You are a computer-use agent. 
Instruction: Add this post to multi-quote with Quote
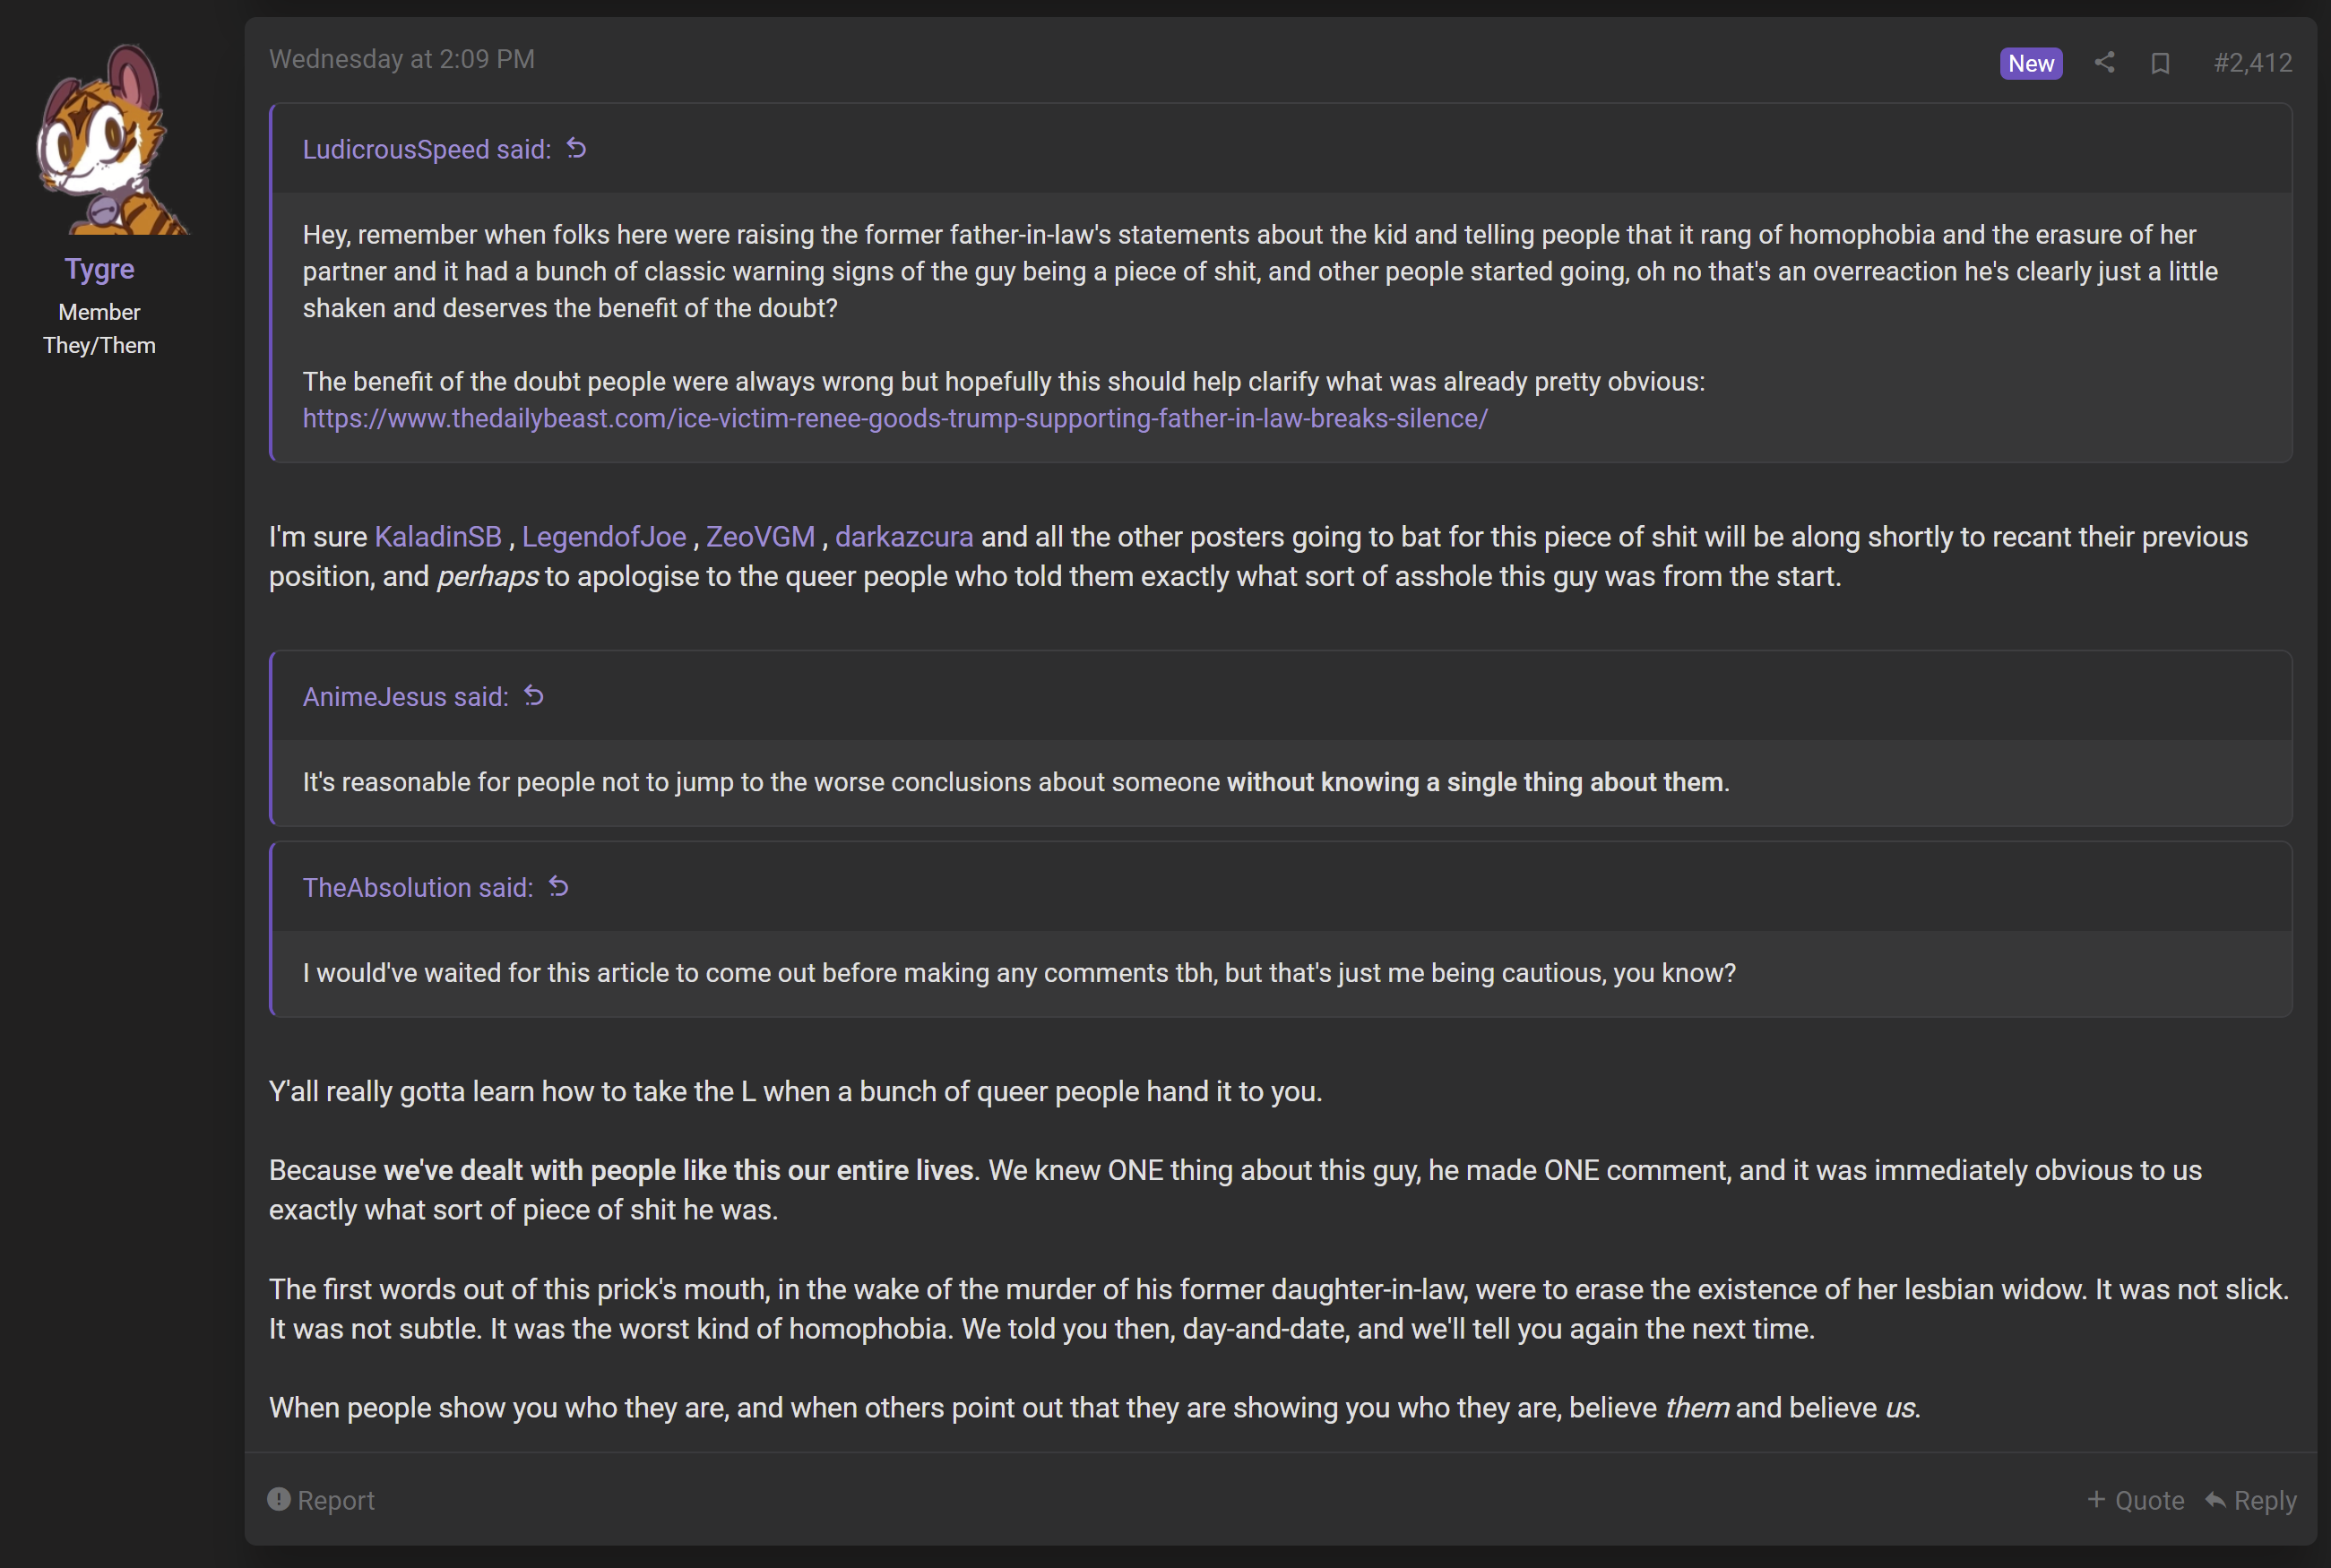2135,1500
